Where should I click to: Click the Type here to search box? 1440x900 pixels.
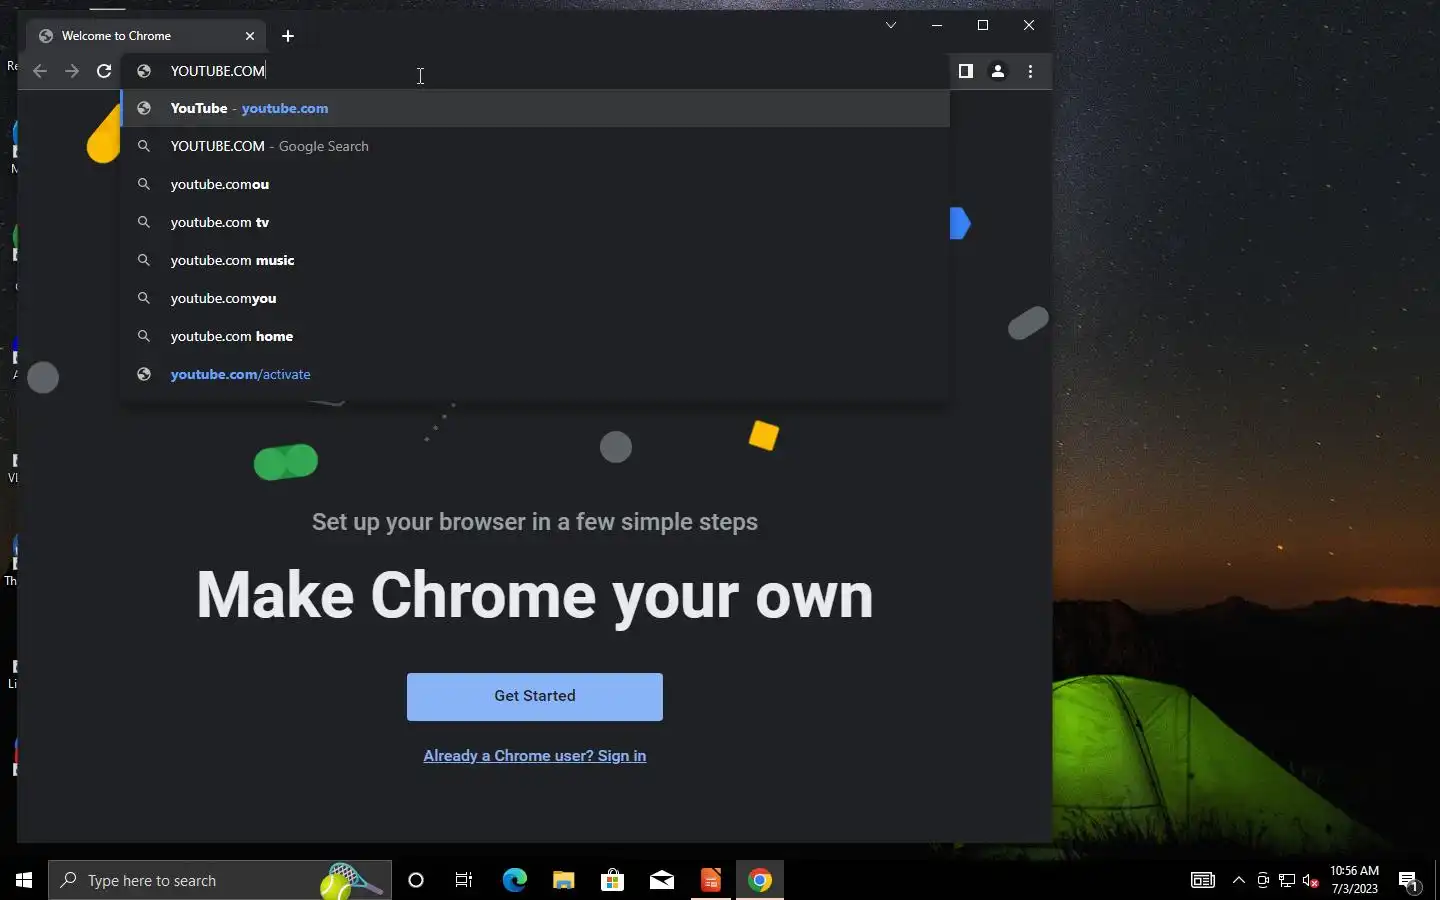[x=220, y=880]
